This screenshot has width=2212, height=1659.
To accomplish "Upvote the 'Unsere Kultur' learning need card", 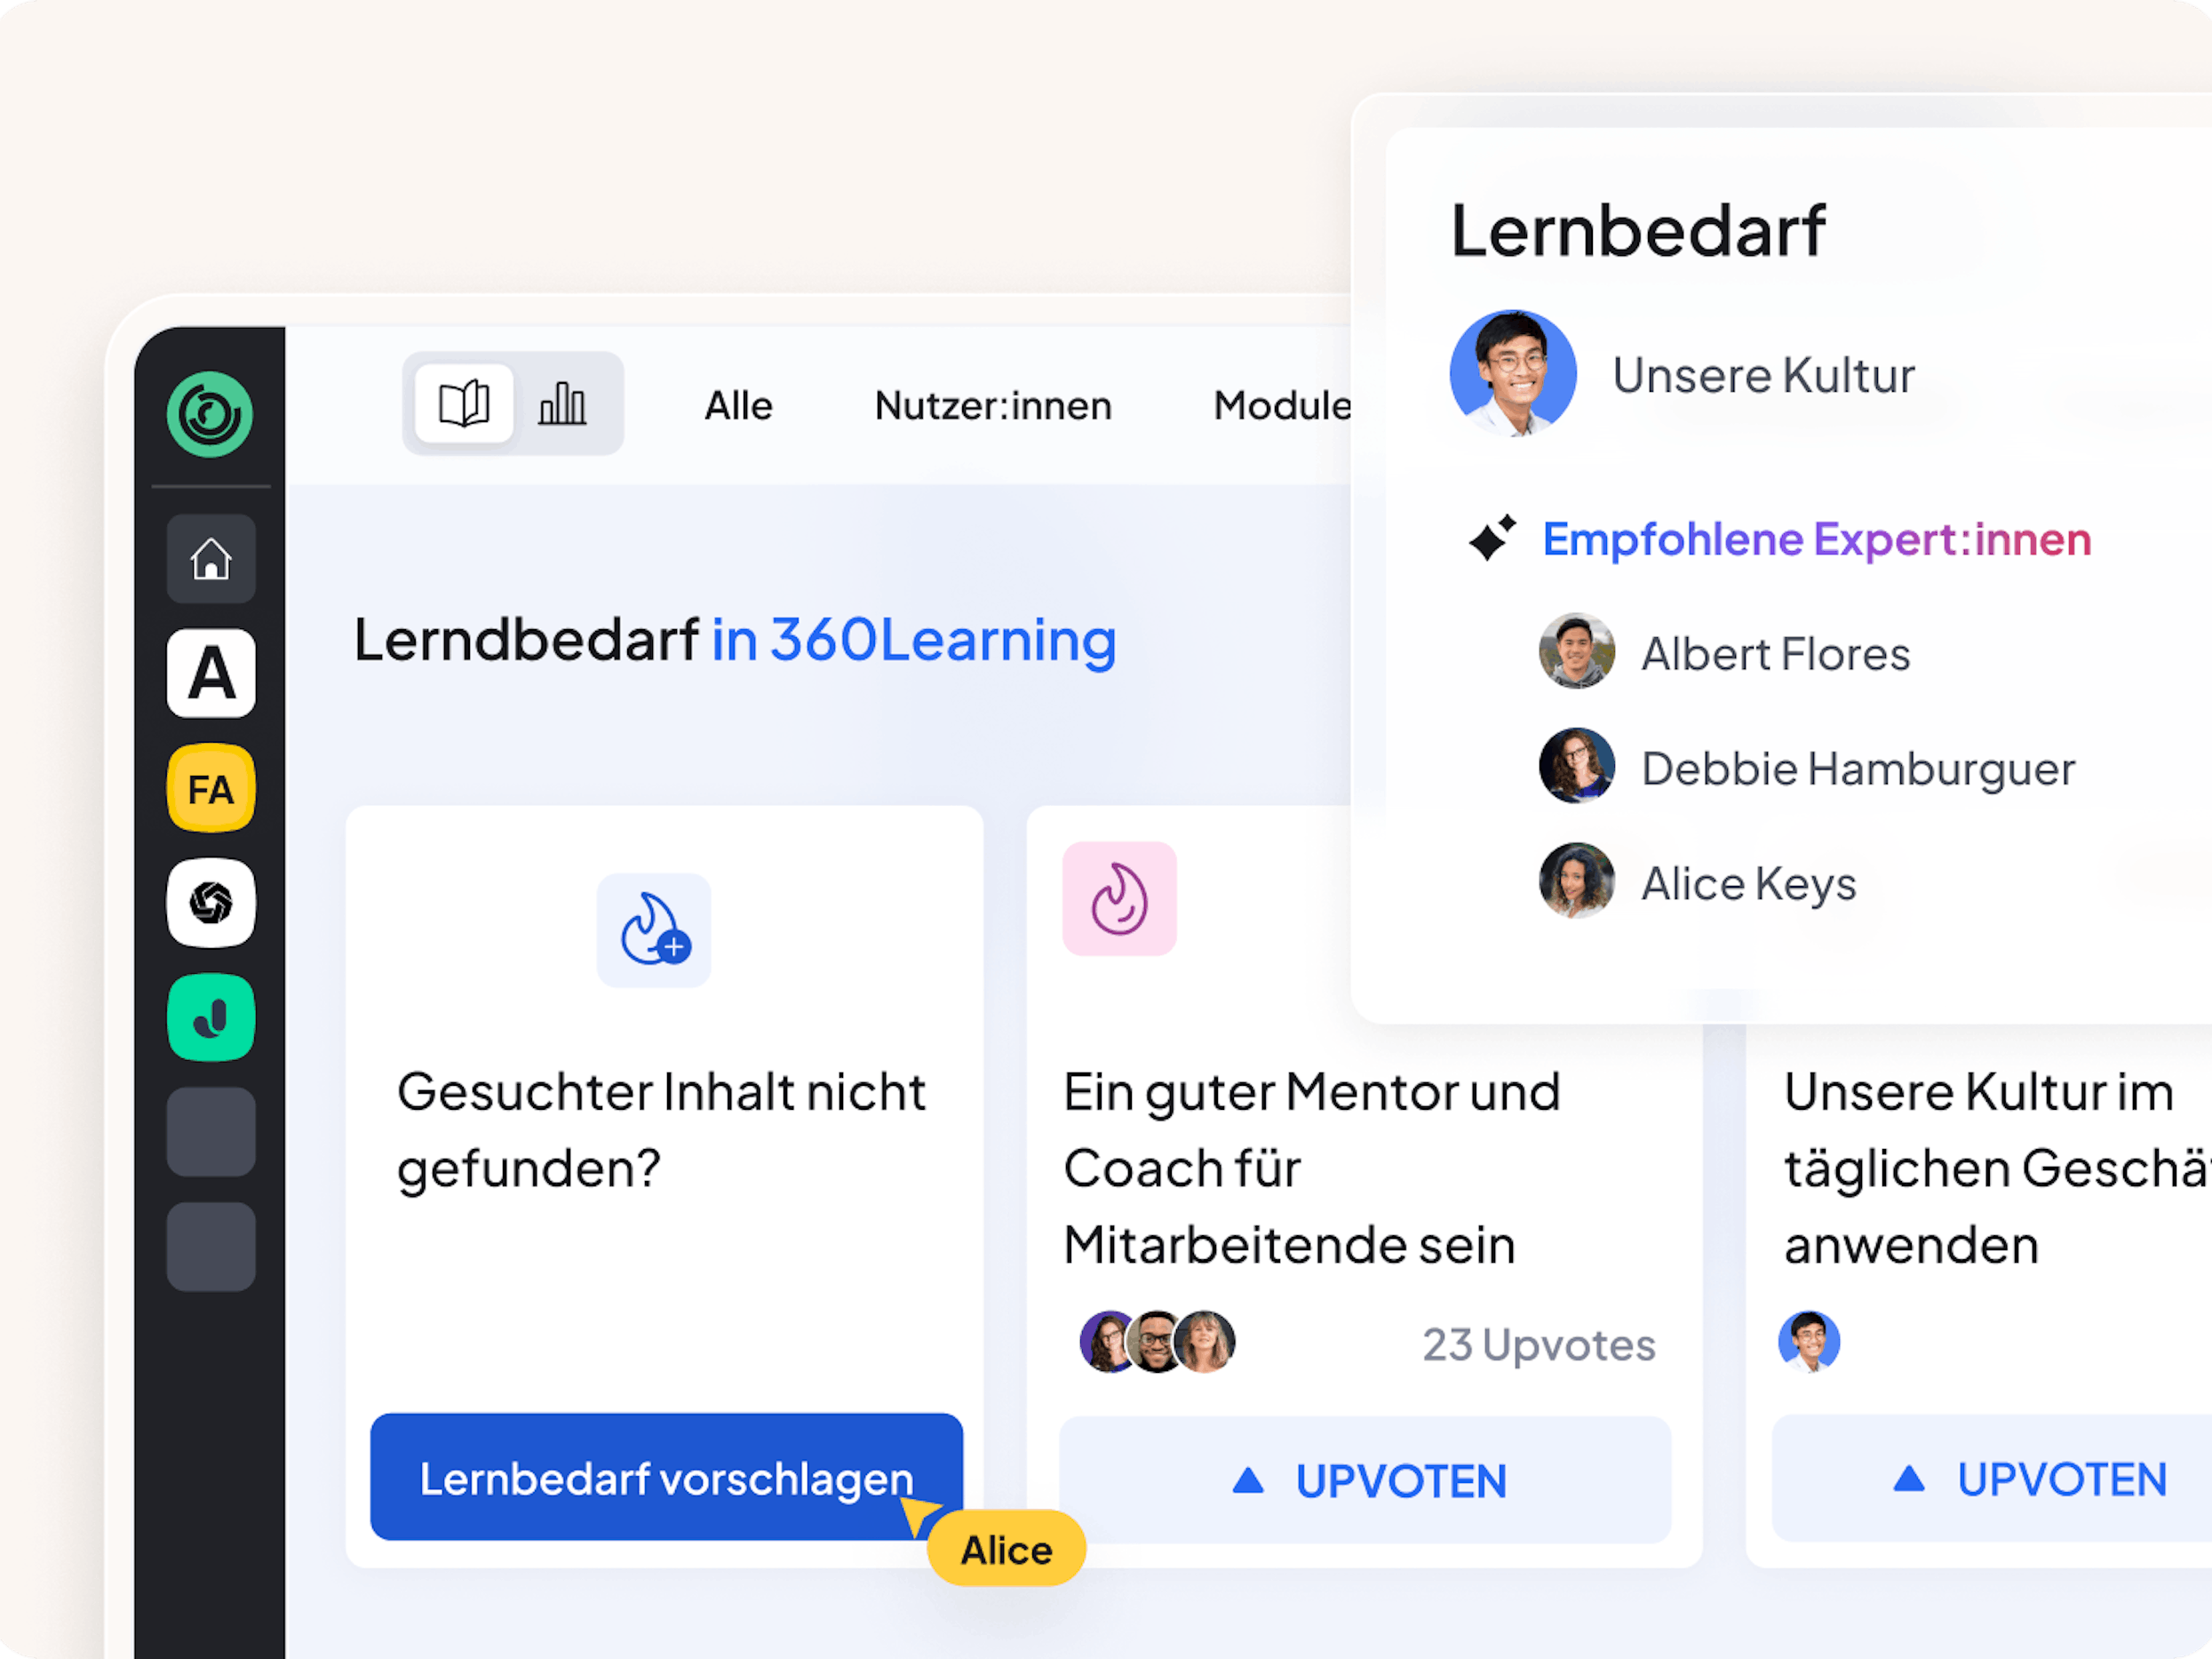I will click(x=1992, y=1478).
